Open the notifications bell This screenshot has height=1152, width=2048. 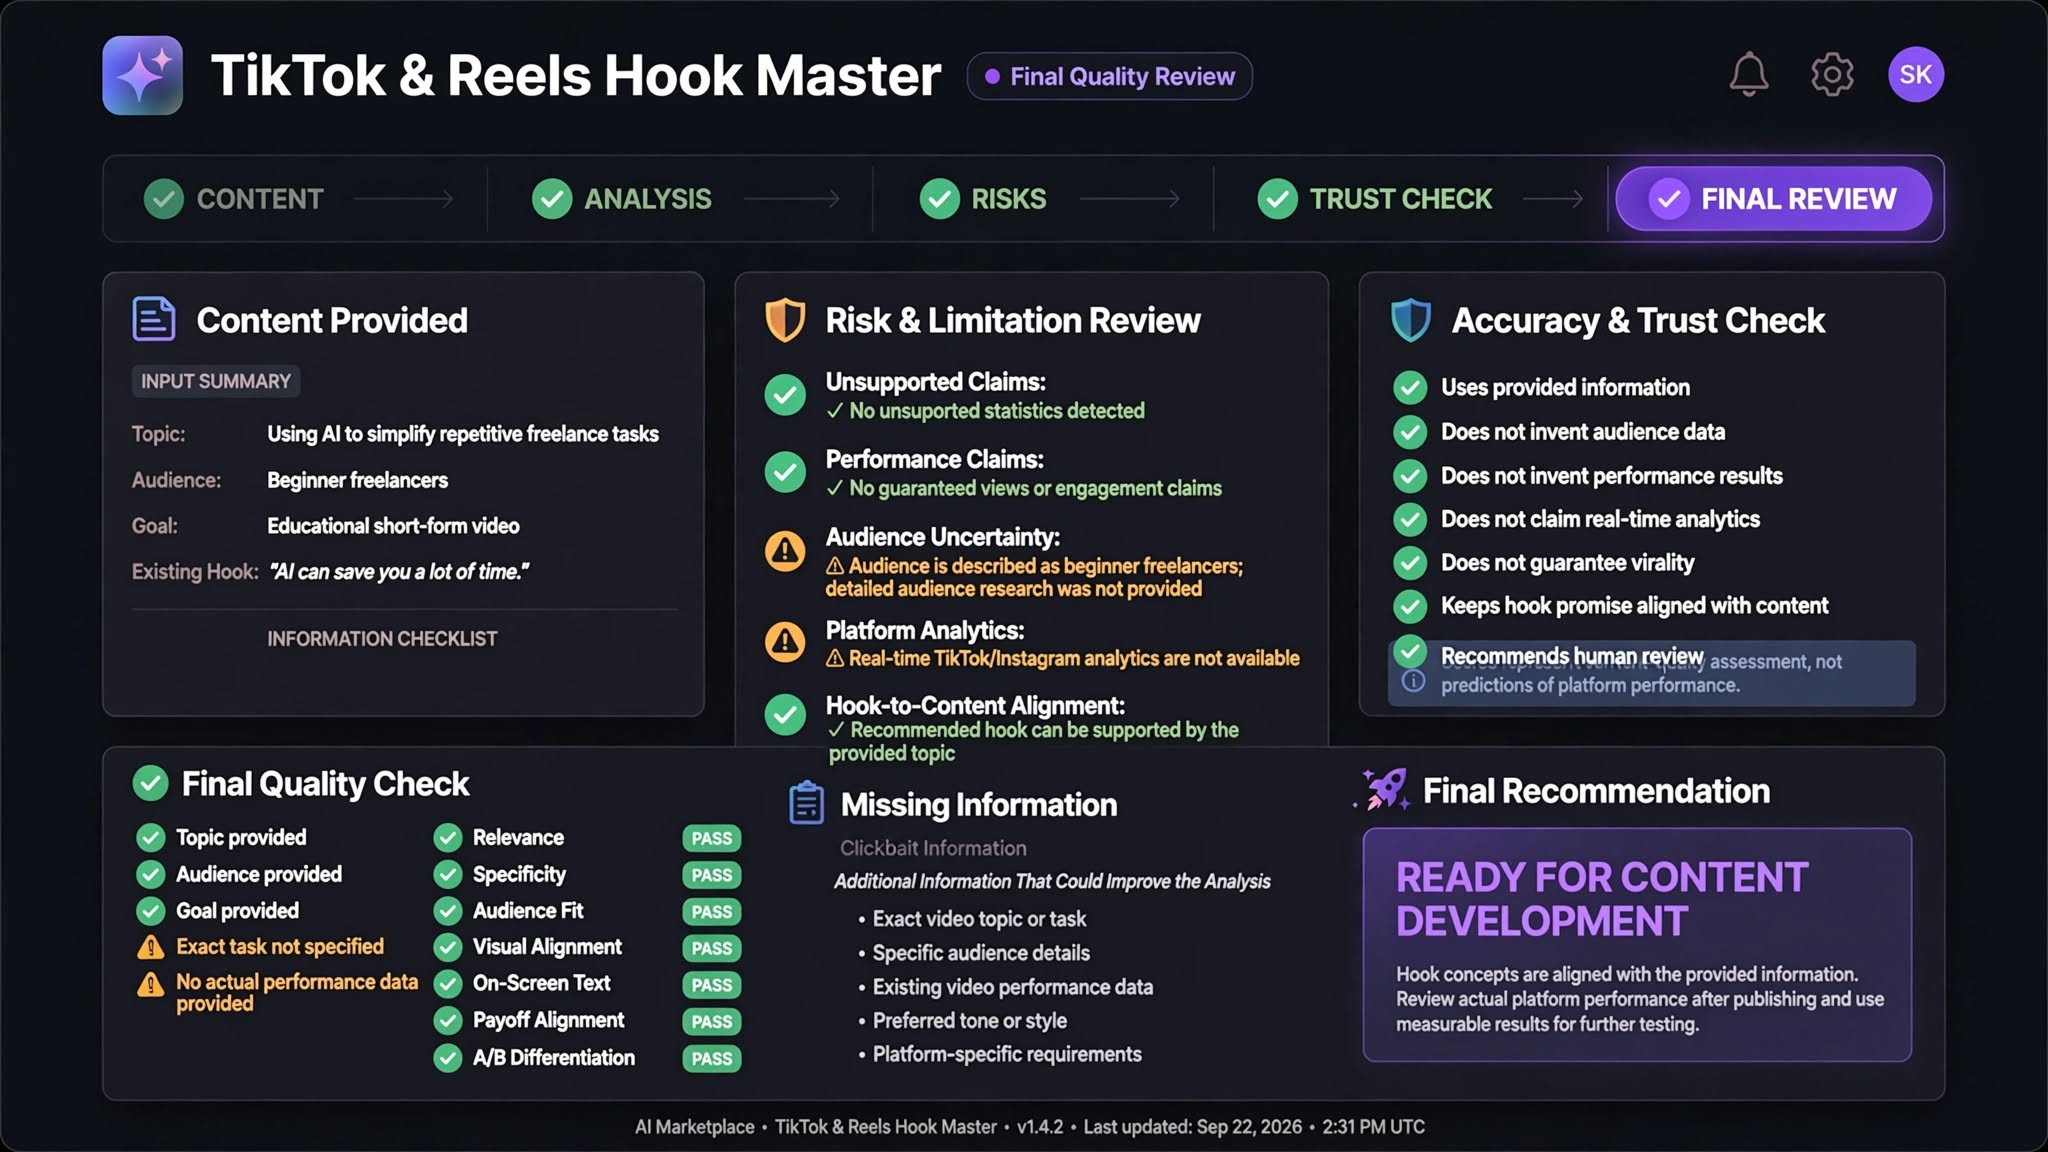click(x=1749, y=75)
